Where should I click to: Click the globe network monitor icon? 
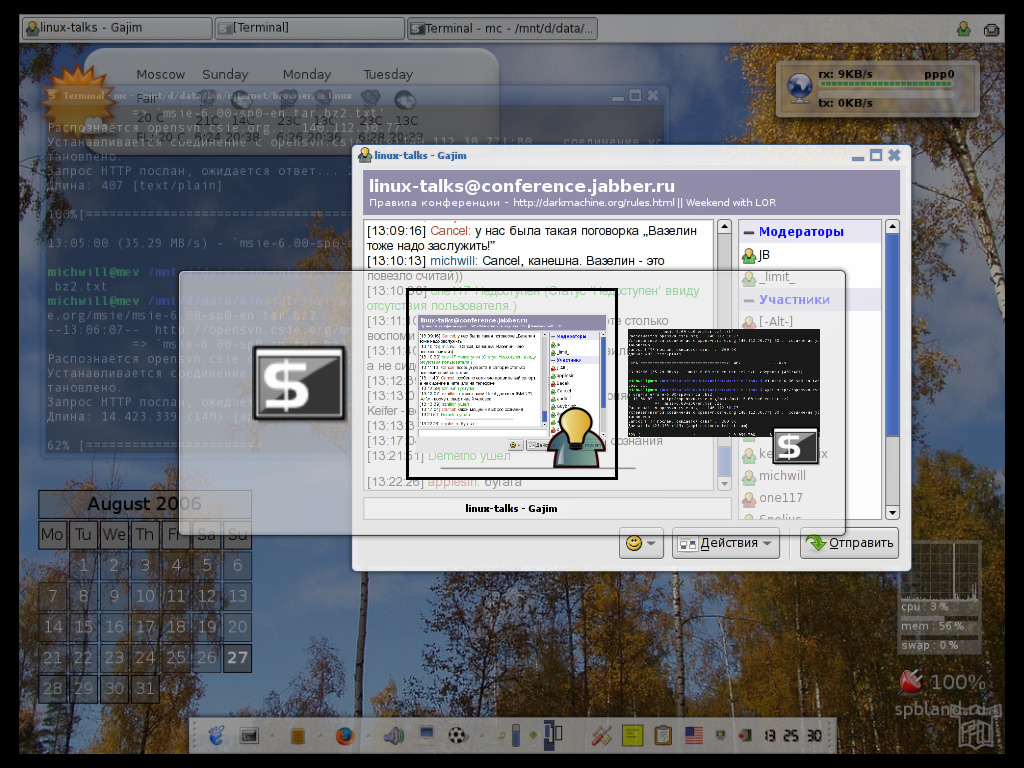click(800, 88)
